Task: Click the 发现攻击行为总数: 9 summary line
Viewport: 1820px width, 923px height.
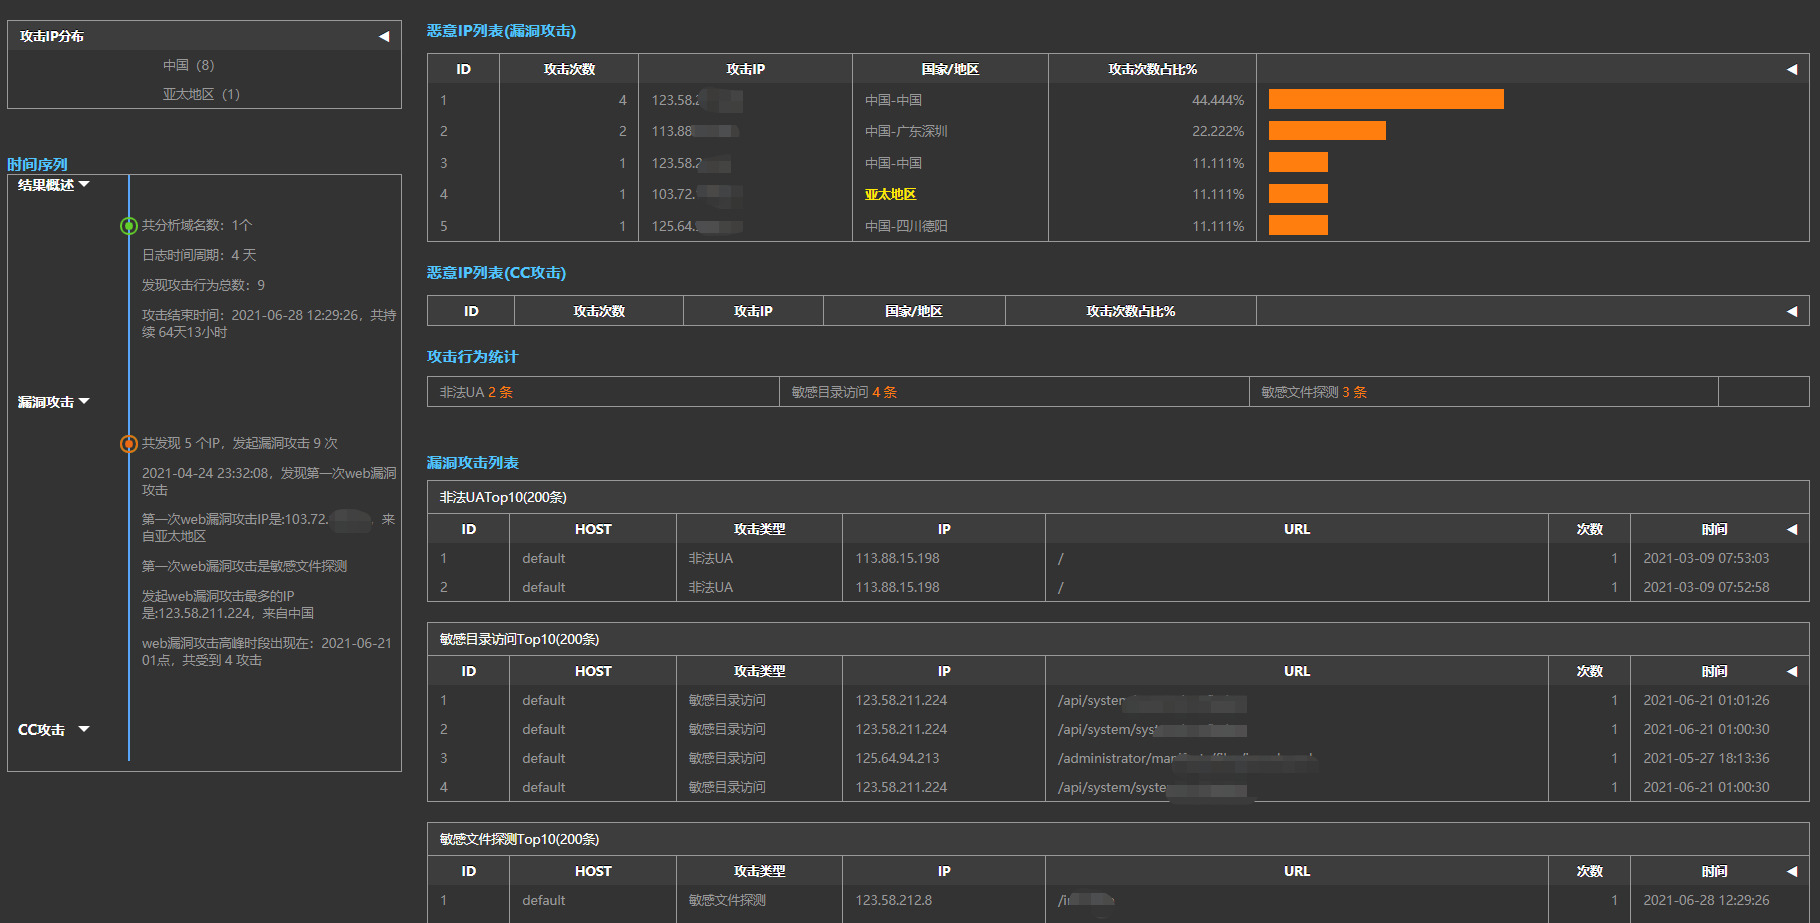Action: [x=203, y=285]
